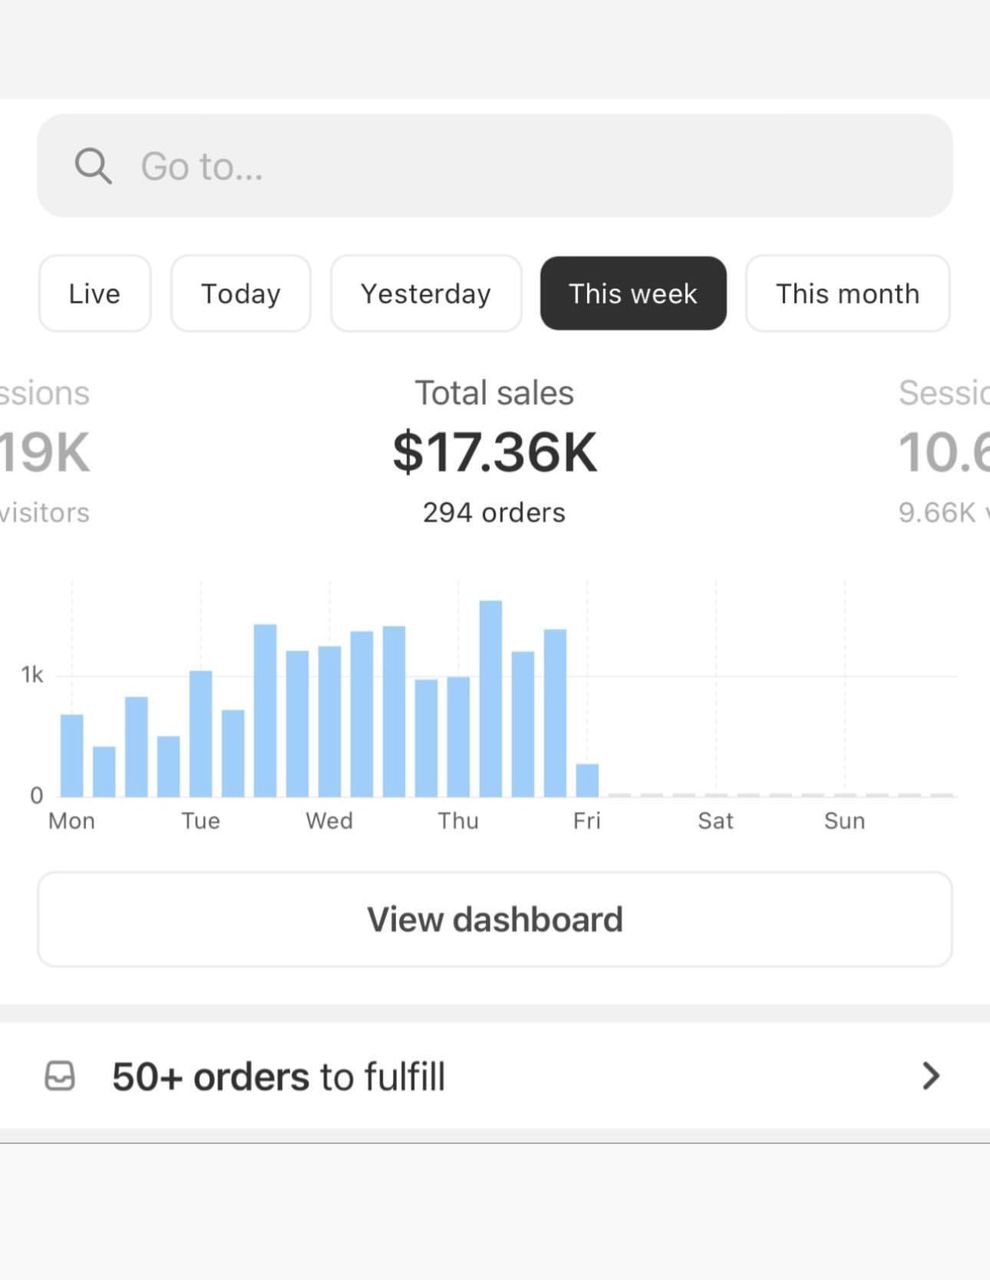The height and width of the screenshot is (1280, 990).
Task: Switch to This month view
Action: click(847, 294)
